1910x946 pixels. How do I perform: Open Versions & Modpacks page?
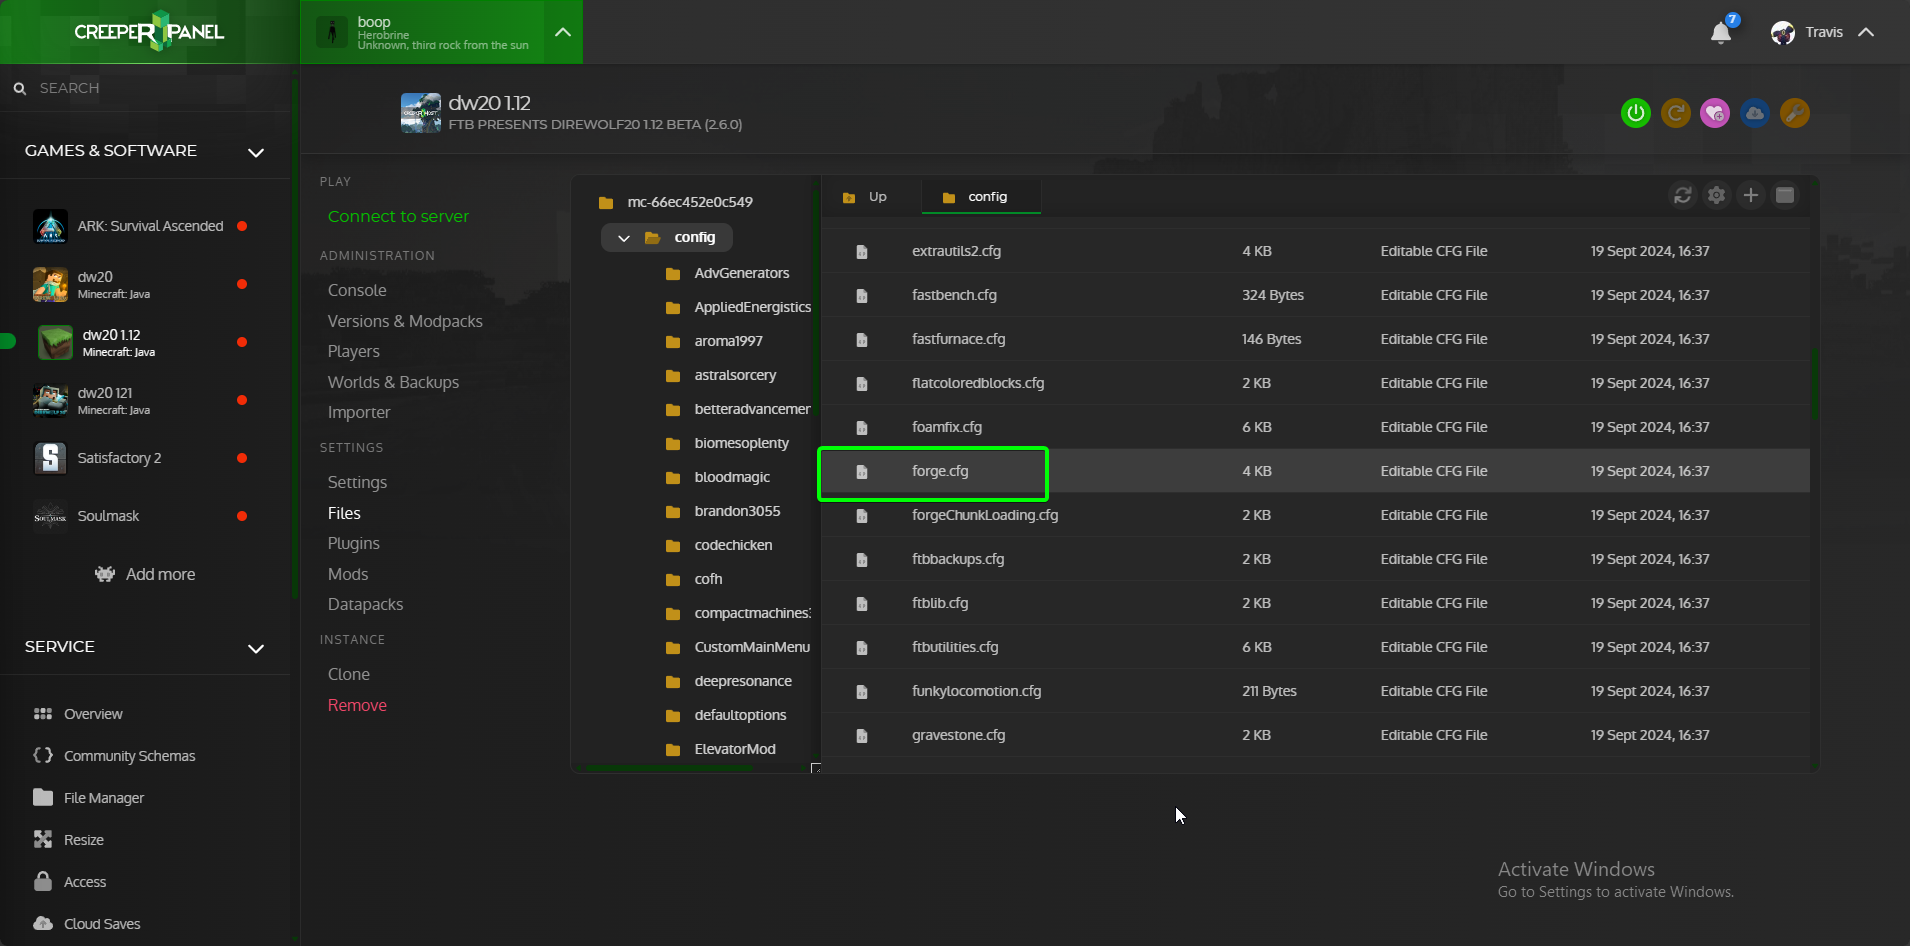coord(405,321)
